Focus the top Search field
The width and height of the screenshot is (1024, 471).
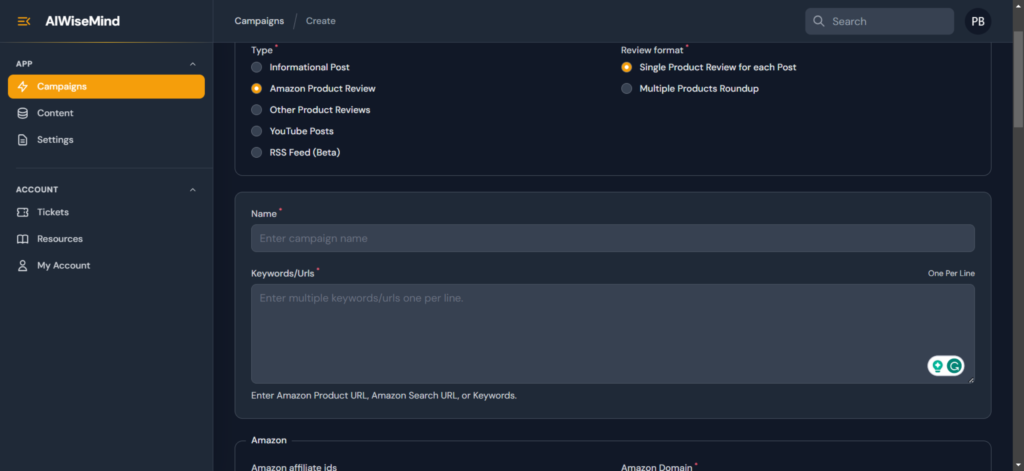[879, 22]
